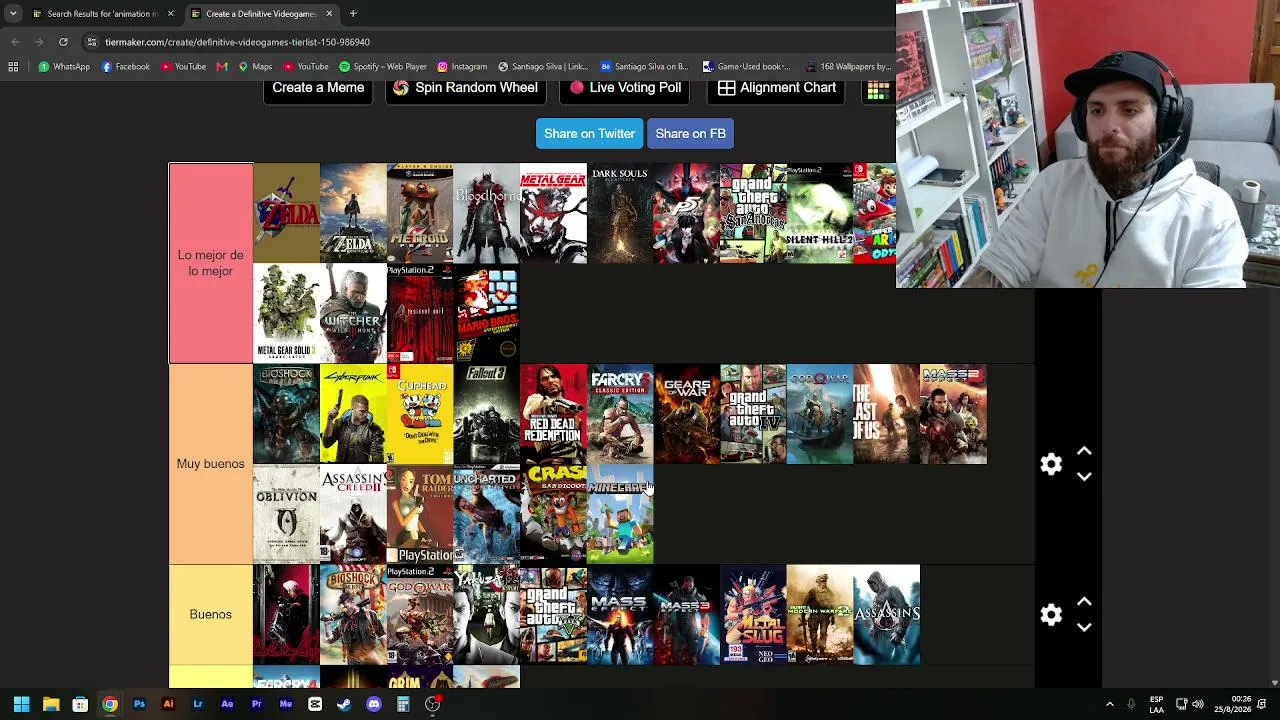Open After Effects from the taskbar
This screenshot has height=720, width=1280.
tap(227, 705)
